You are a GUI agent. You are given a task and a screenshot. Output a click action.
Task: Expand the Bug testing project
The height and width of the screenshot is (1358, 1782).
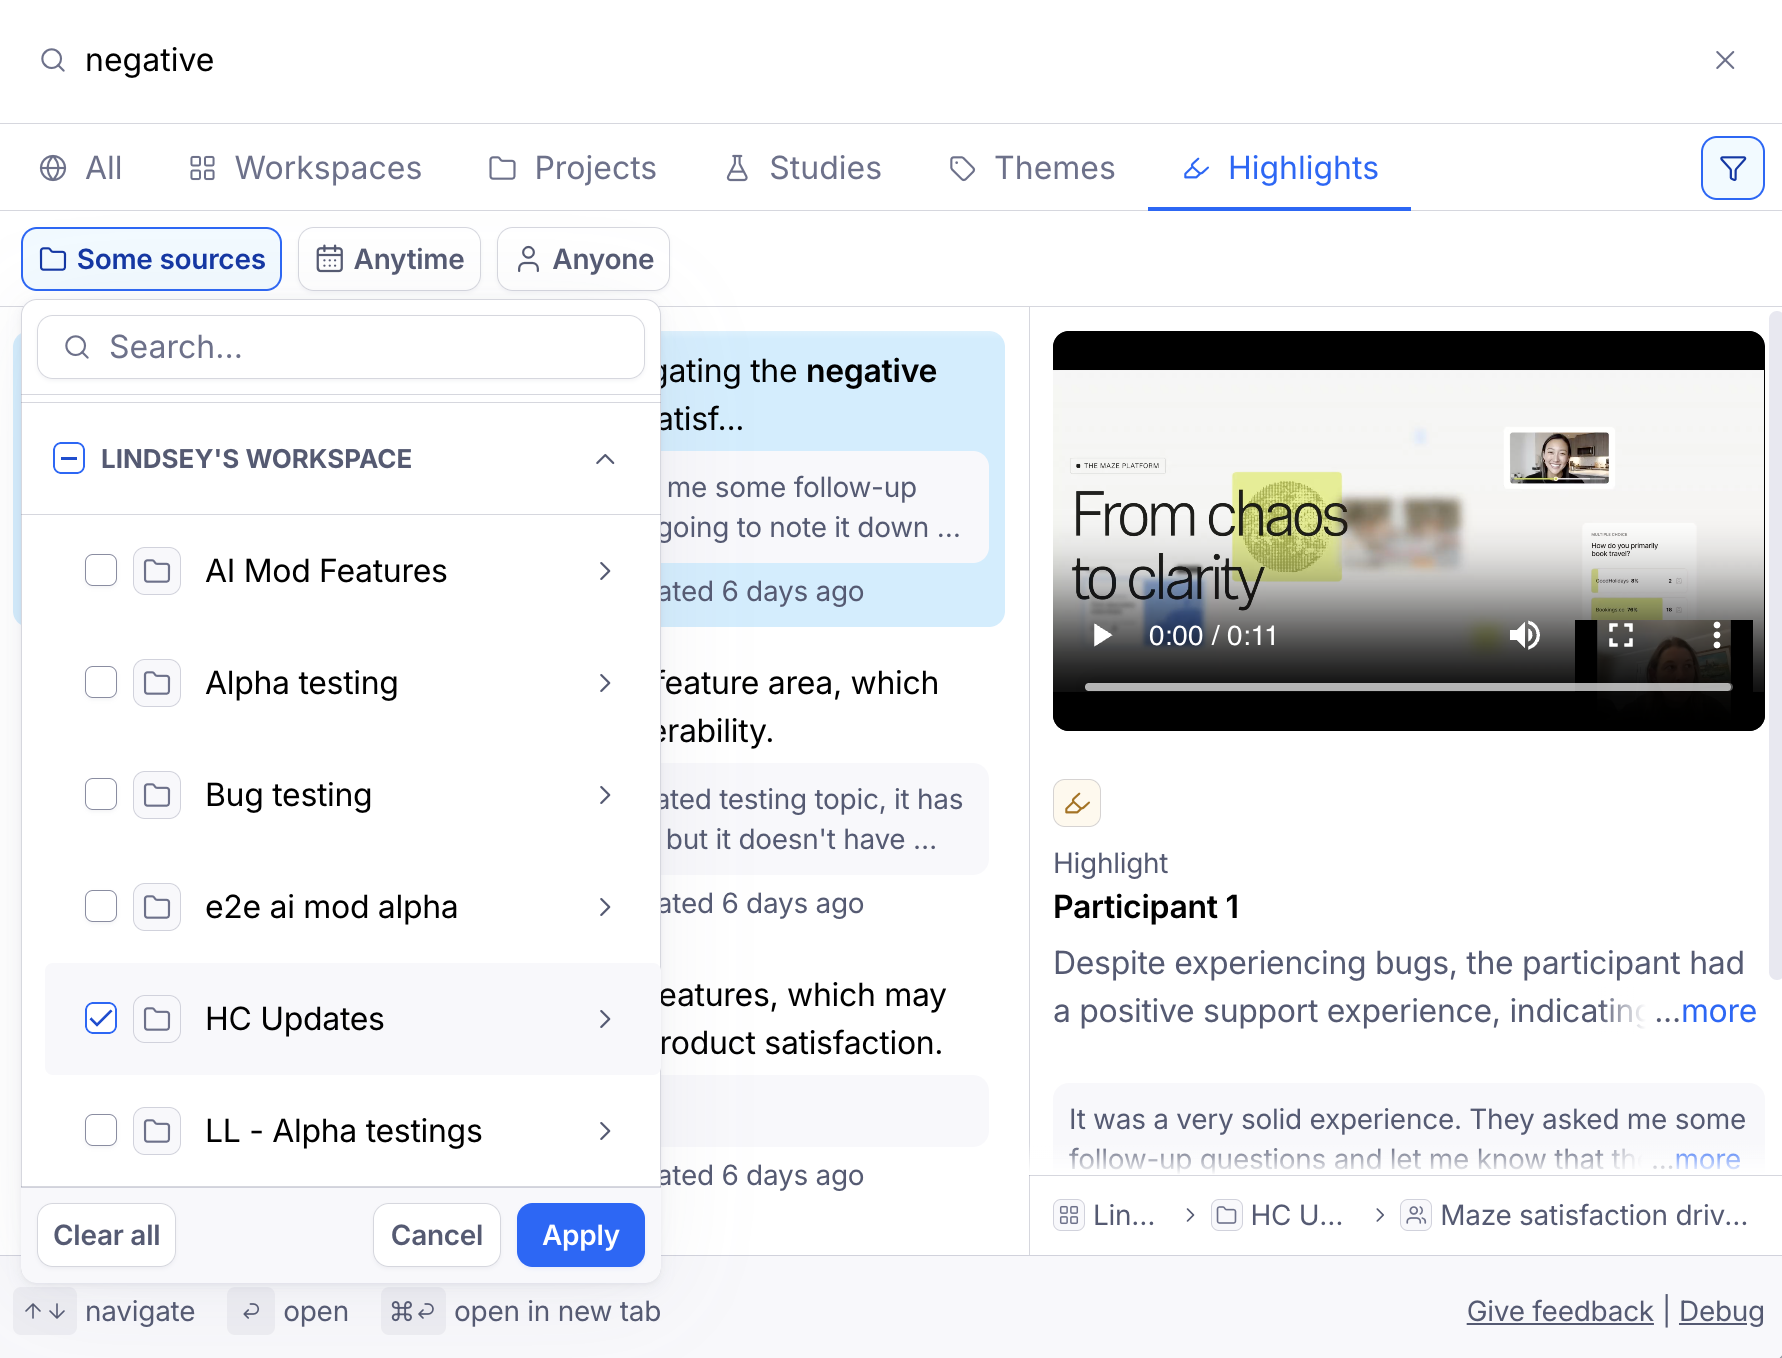(605, 795)
